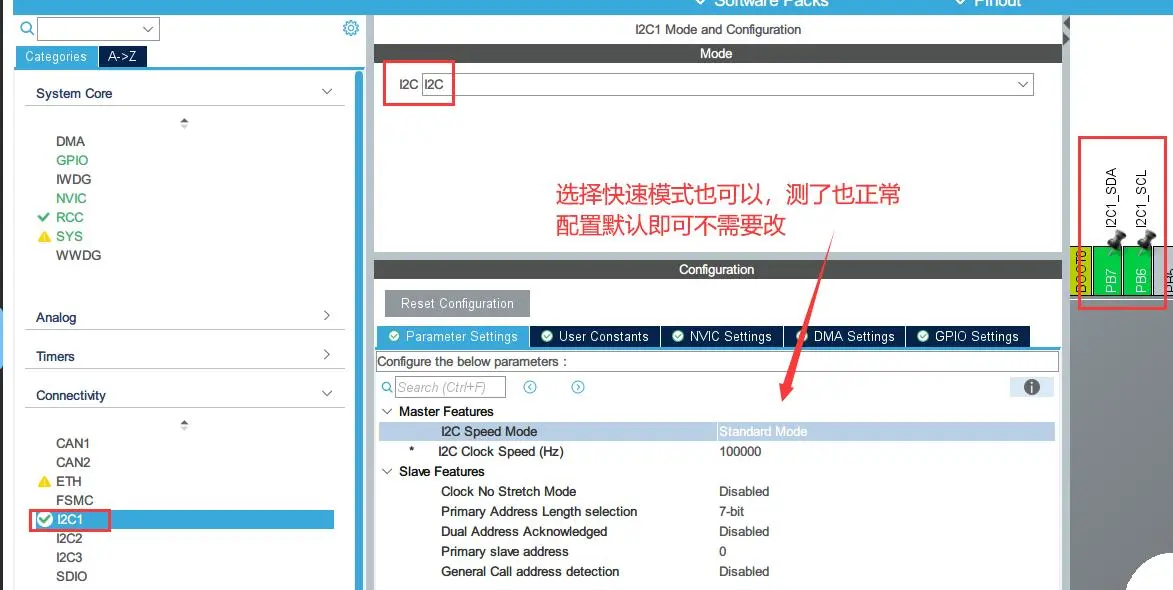Click the parameter search input field
The image size is (1173, 590).
(450, 387)
